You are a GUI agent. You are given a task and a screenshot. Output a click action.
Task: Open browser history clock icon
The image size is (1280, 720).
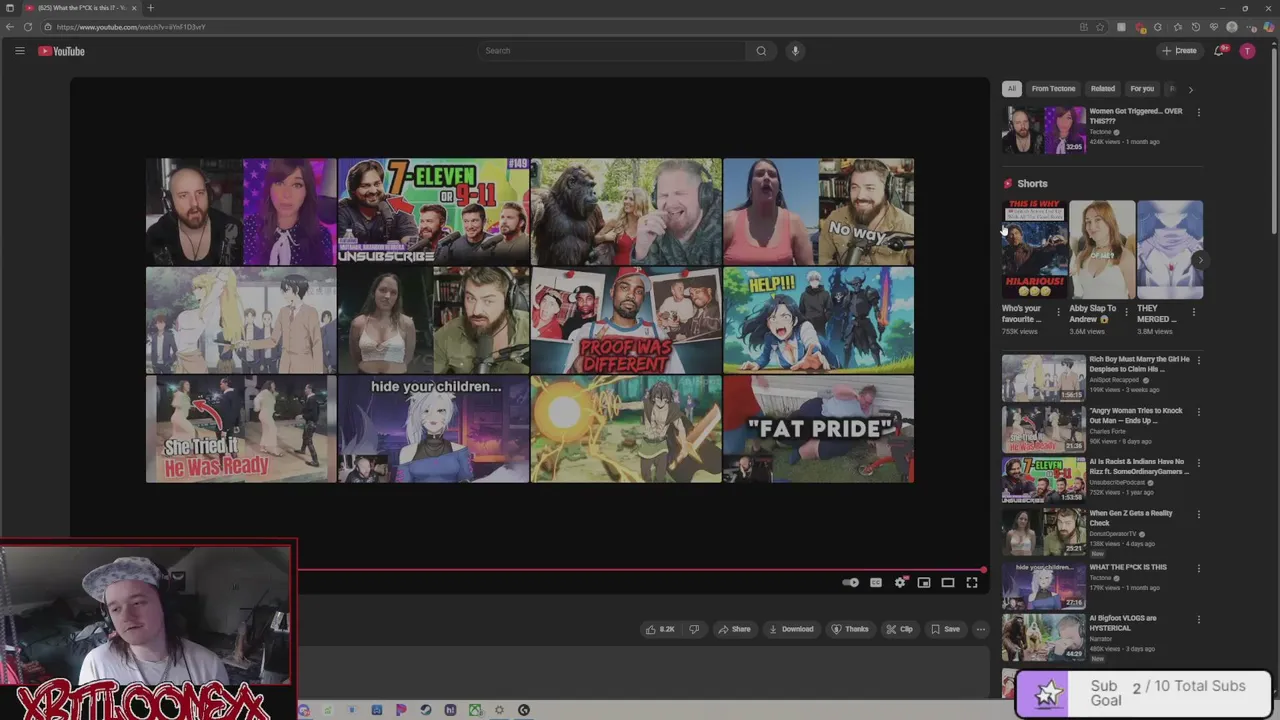1195,27
